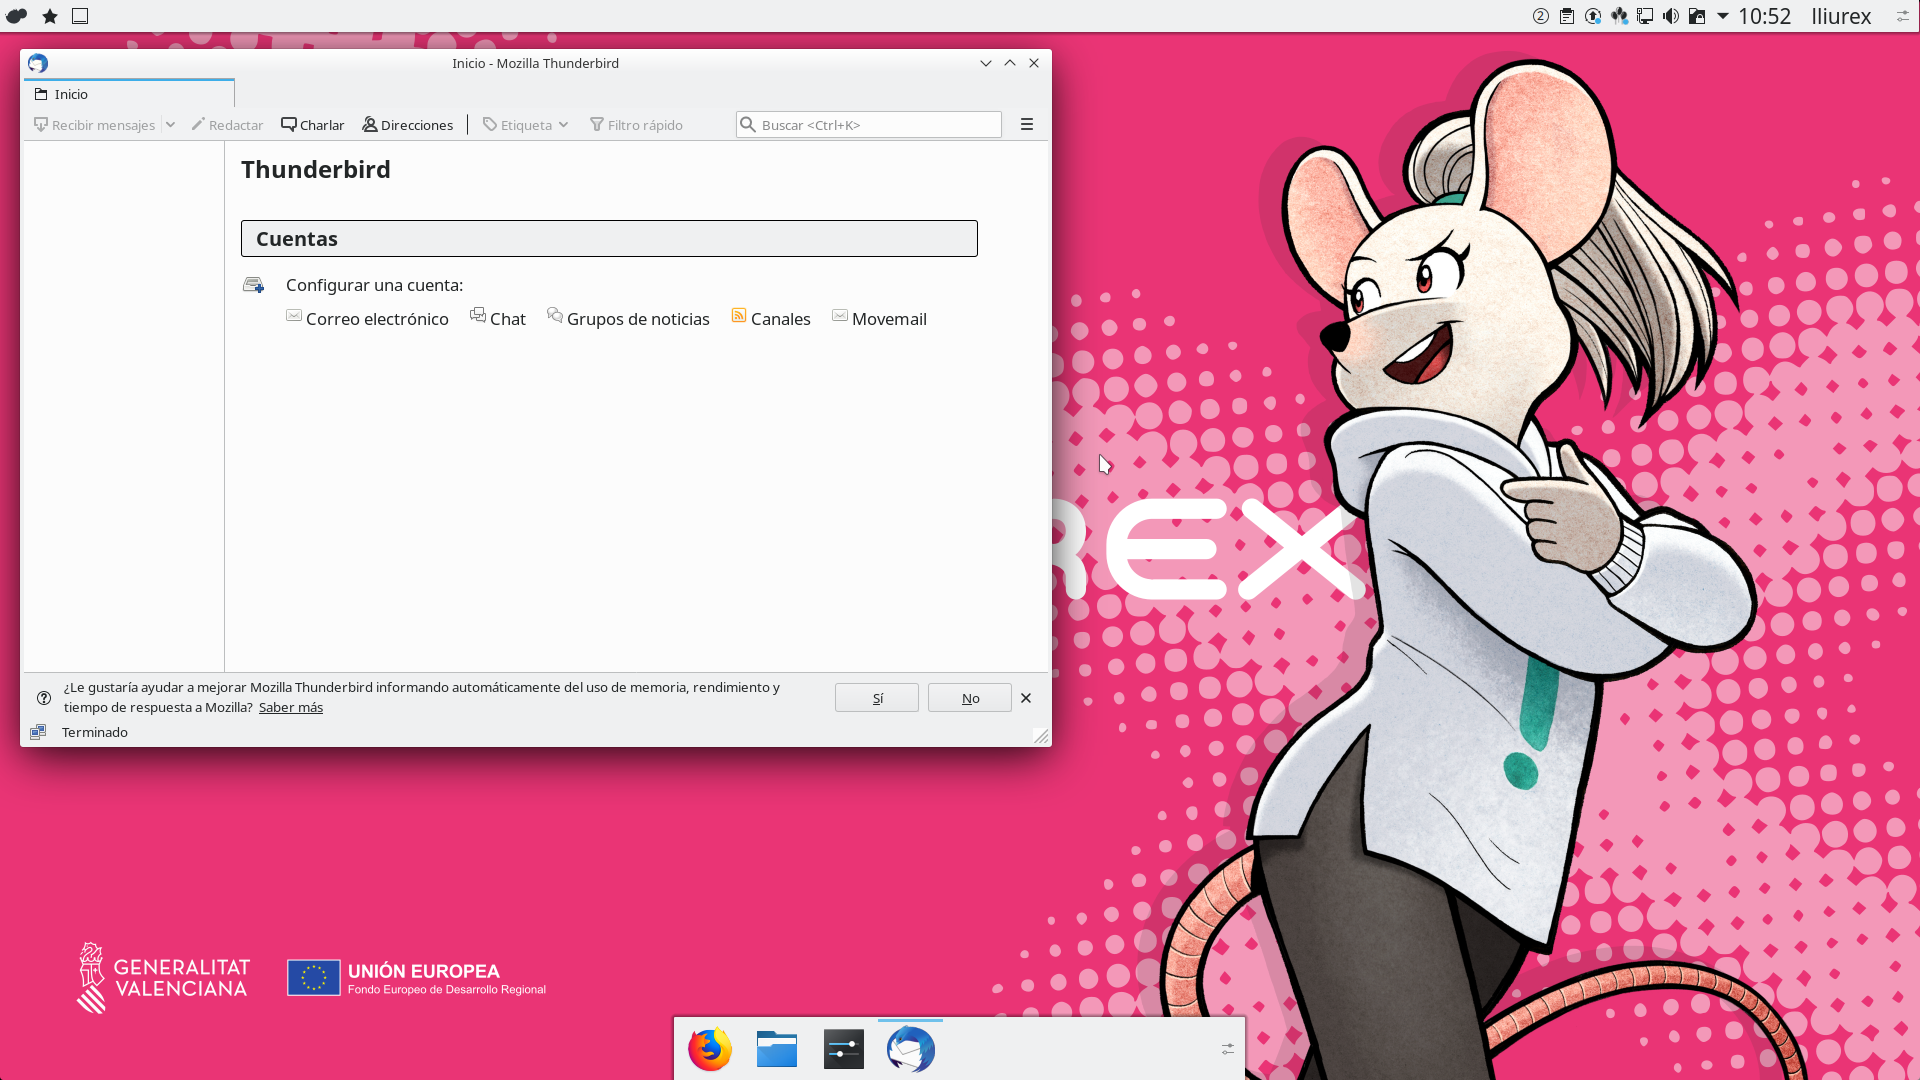The image size is (1920, 1080).
Task: Dismiss the telemetry notification bar
Action: [x=1026, y=698]
